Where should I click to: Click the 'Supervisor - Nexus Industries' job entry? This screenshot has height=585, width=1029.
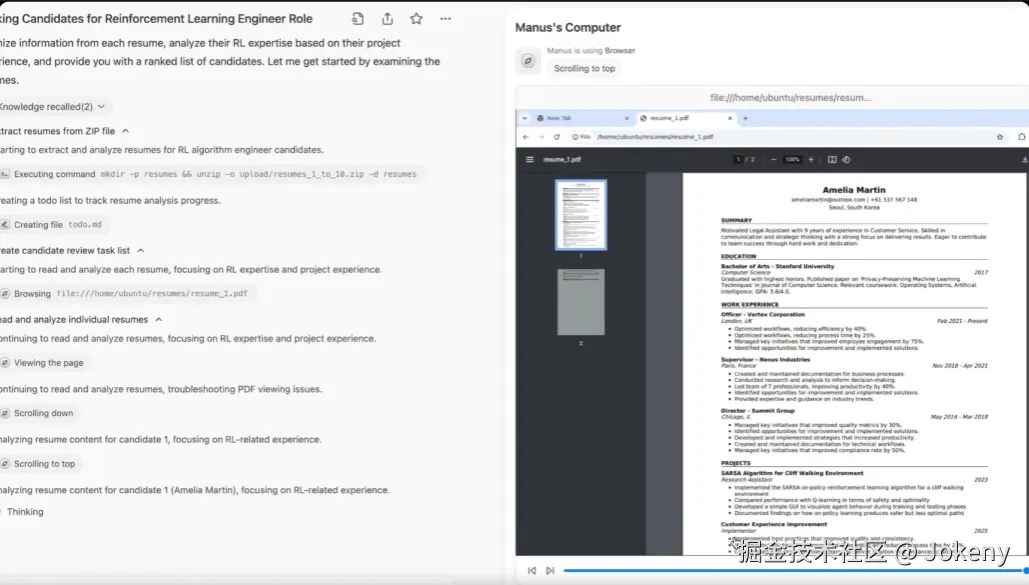click(765, 360)
